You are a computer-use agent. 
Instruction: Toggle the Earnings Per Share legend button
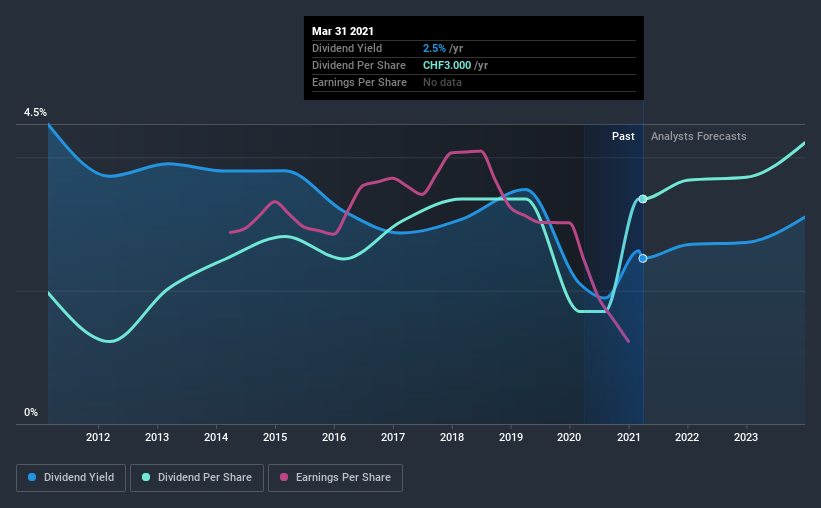335,478
